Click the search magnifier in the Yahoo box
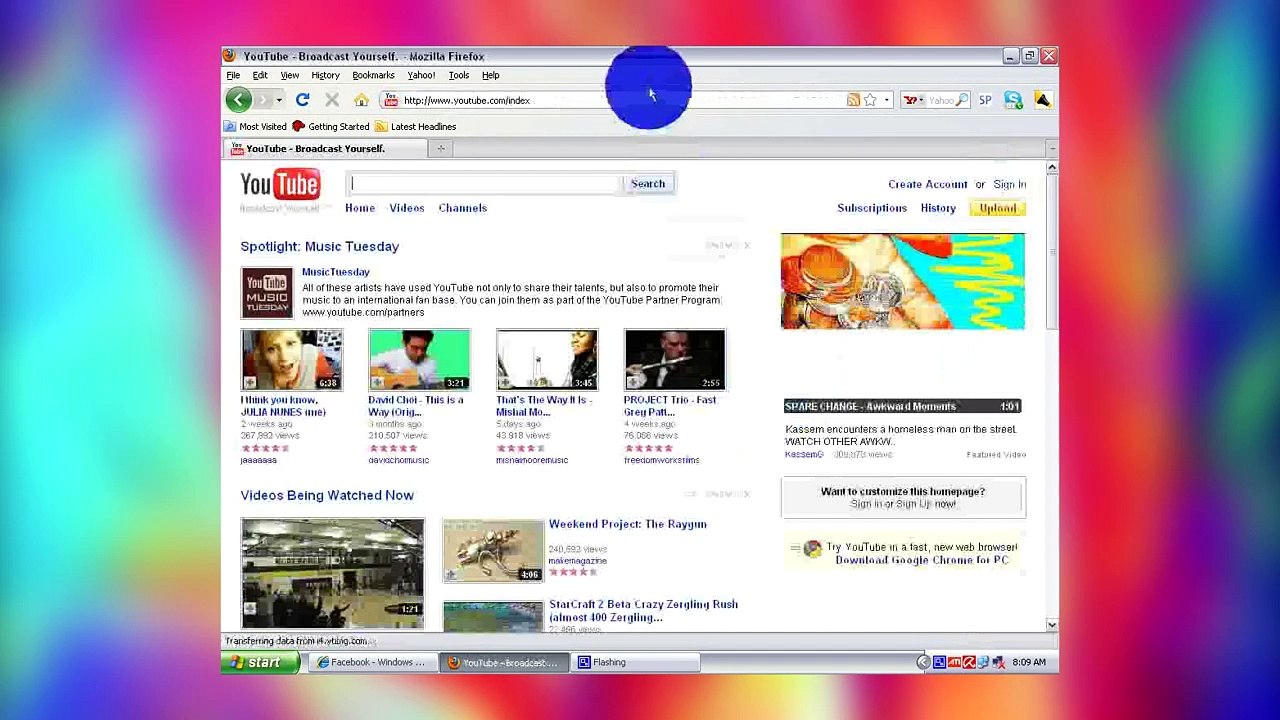This screenshot has height=720, width=1280. tap(961, 100)
